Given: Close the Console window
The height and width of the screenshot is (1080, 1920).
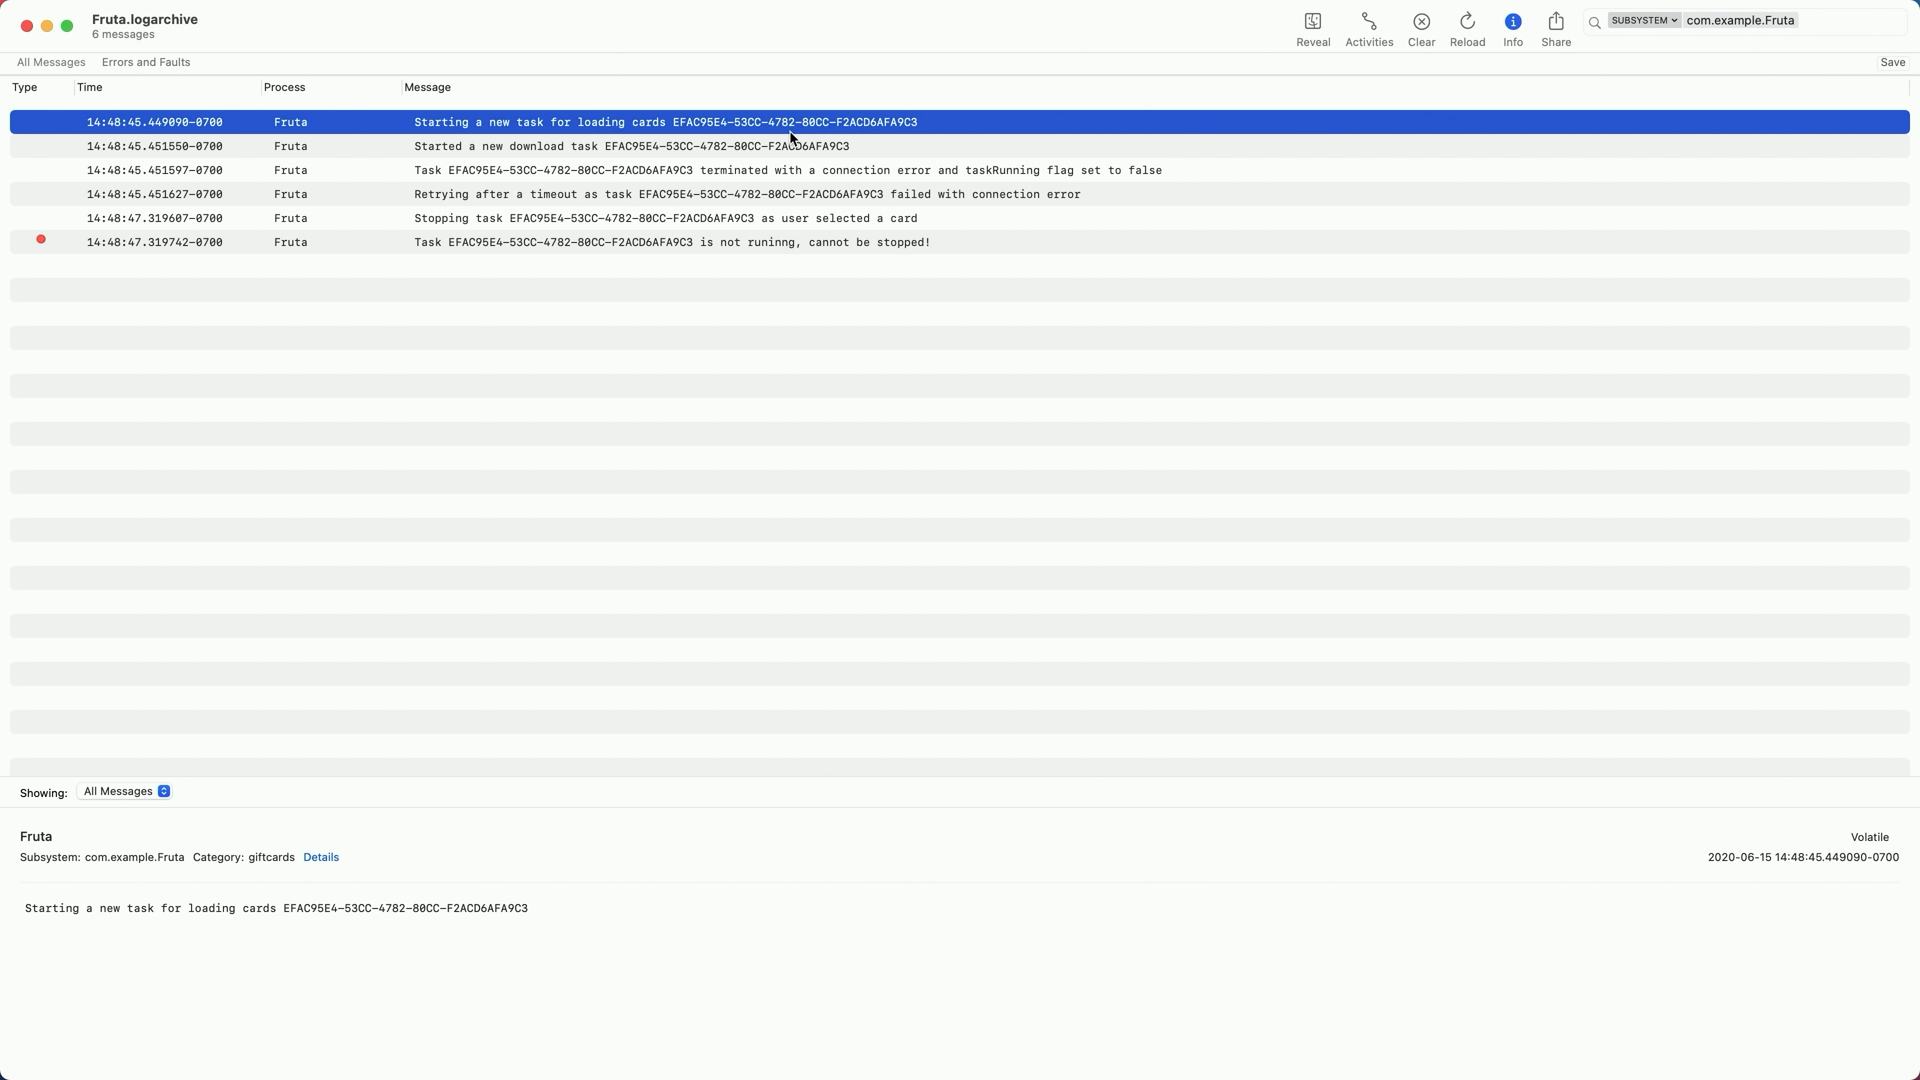Looking at the screenshot, I should (27, 26).
